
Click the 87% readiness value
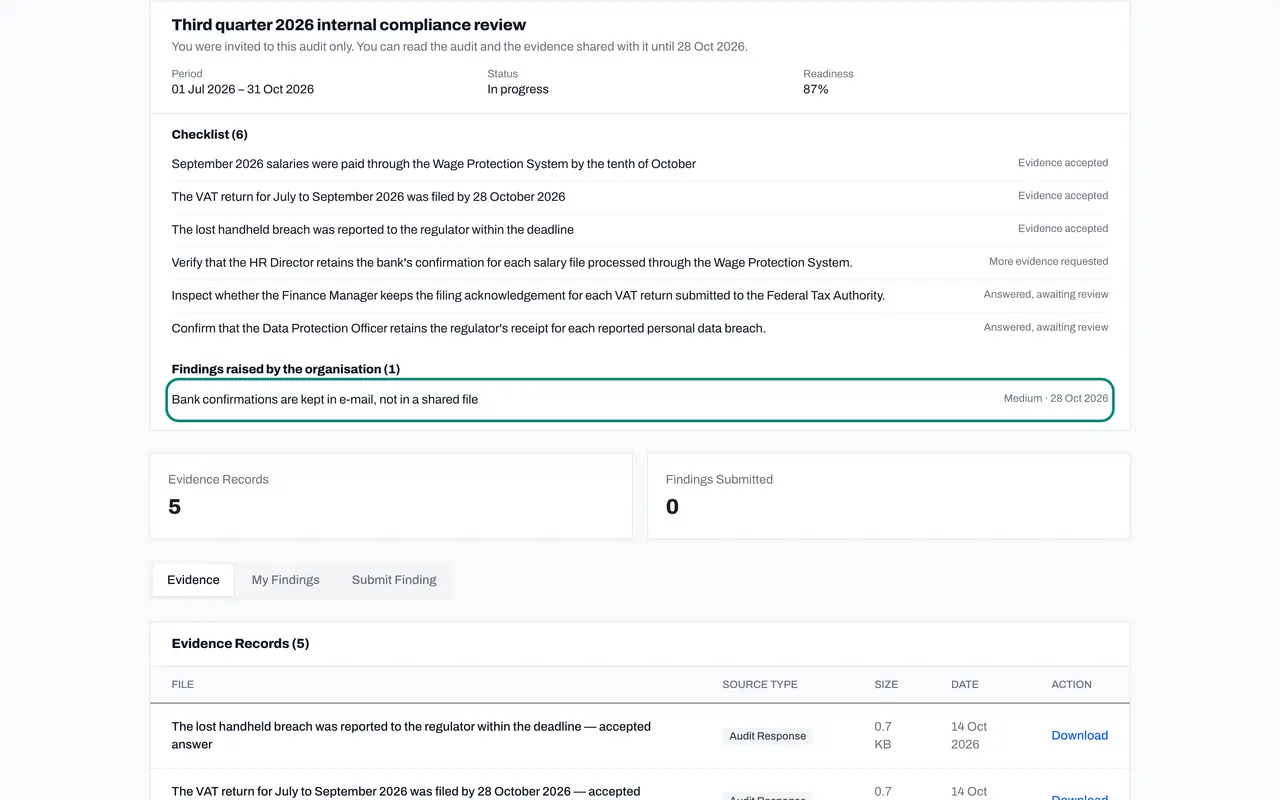coord(816,89)
